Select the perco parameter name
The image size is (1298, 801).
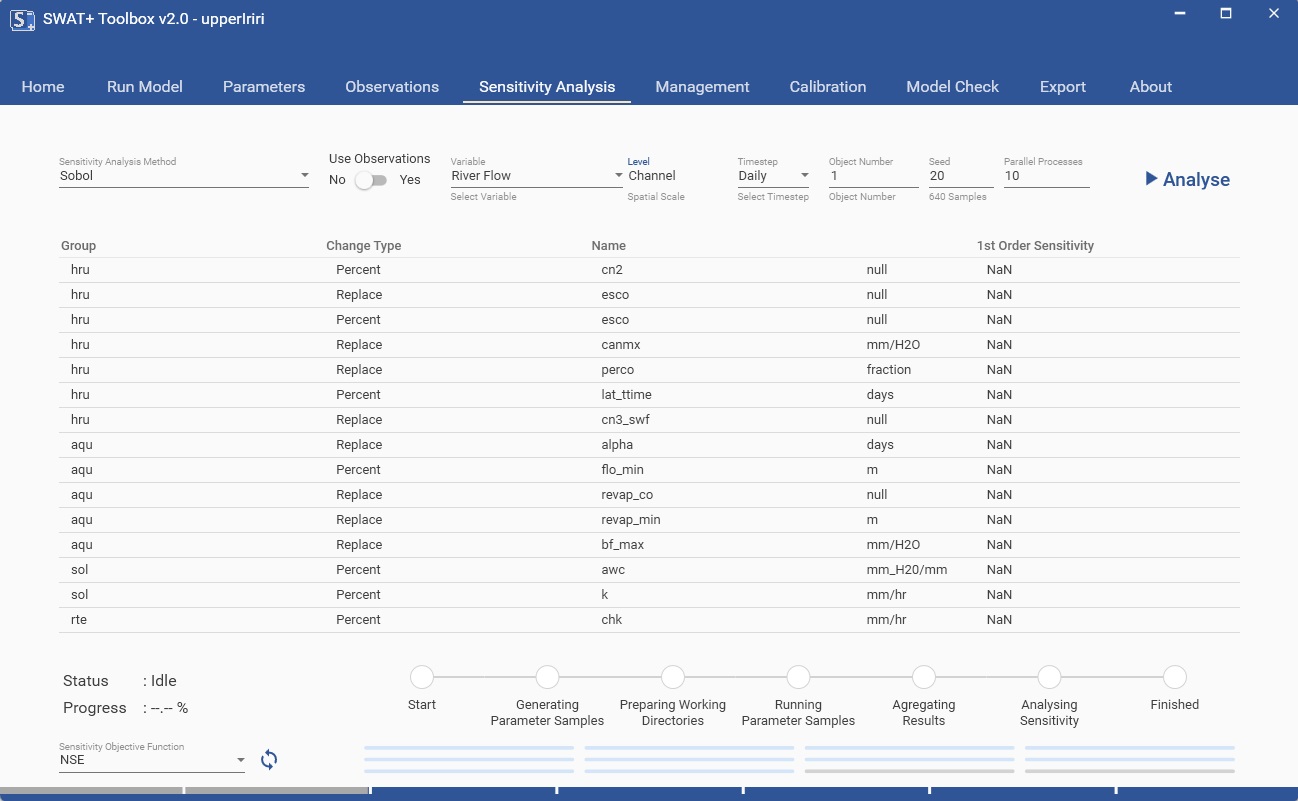point(618,370)
